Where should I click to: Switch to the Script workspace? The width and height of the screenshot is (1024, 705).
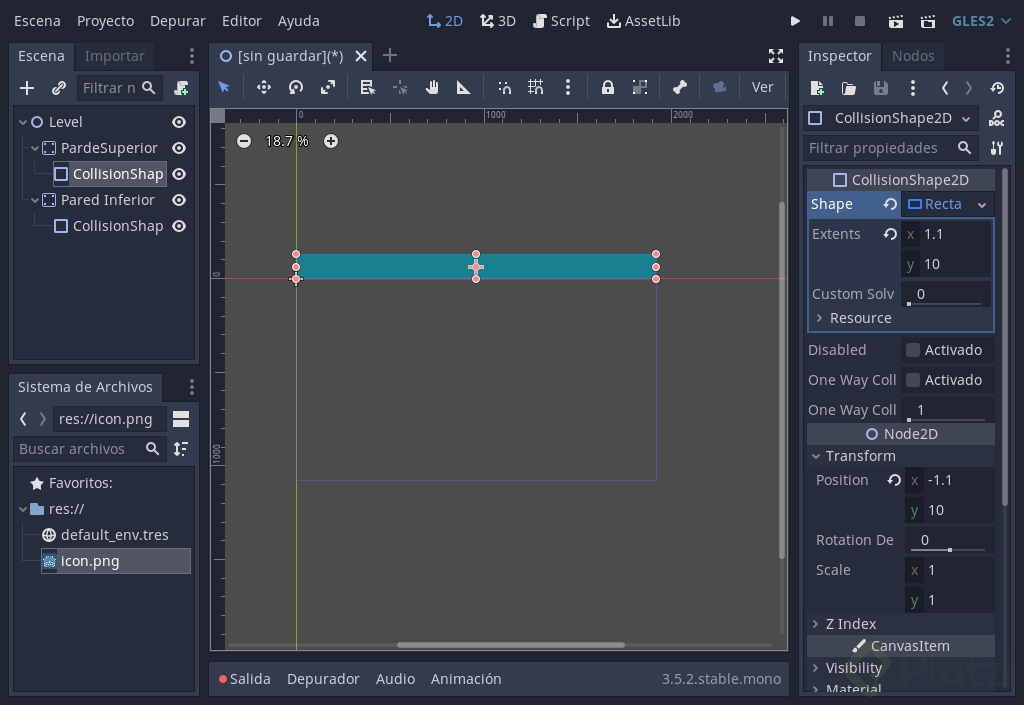click(x=561, y=21)
